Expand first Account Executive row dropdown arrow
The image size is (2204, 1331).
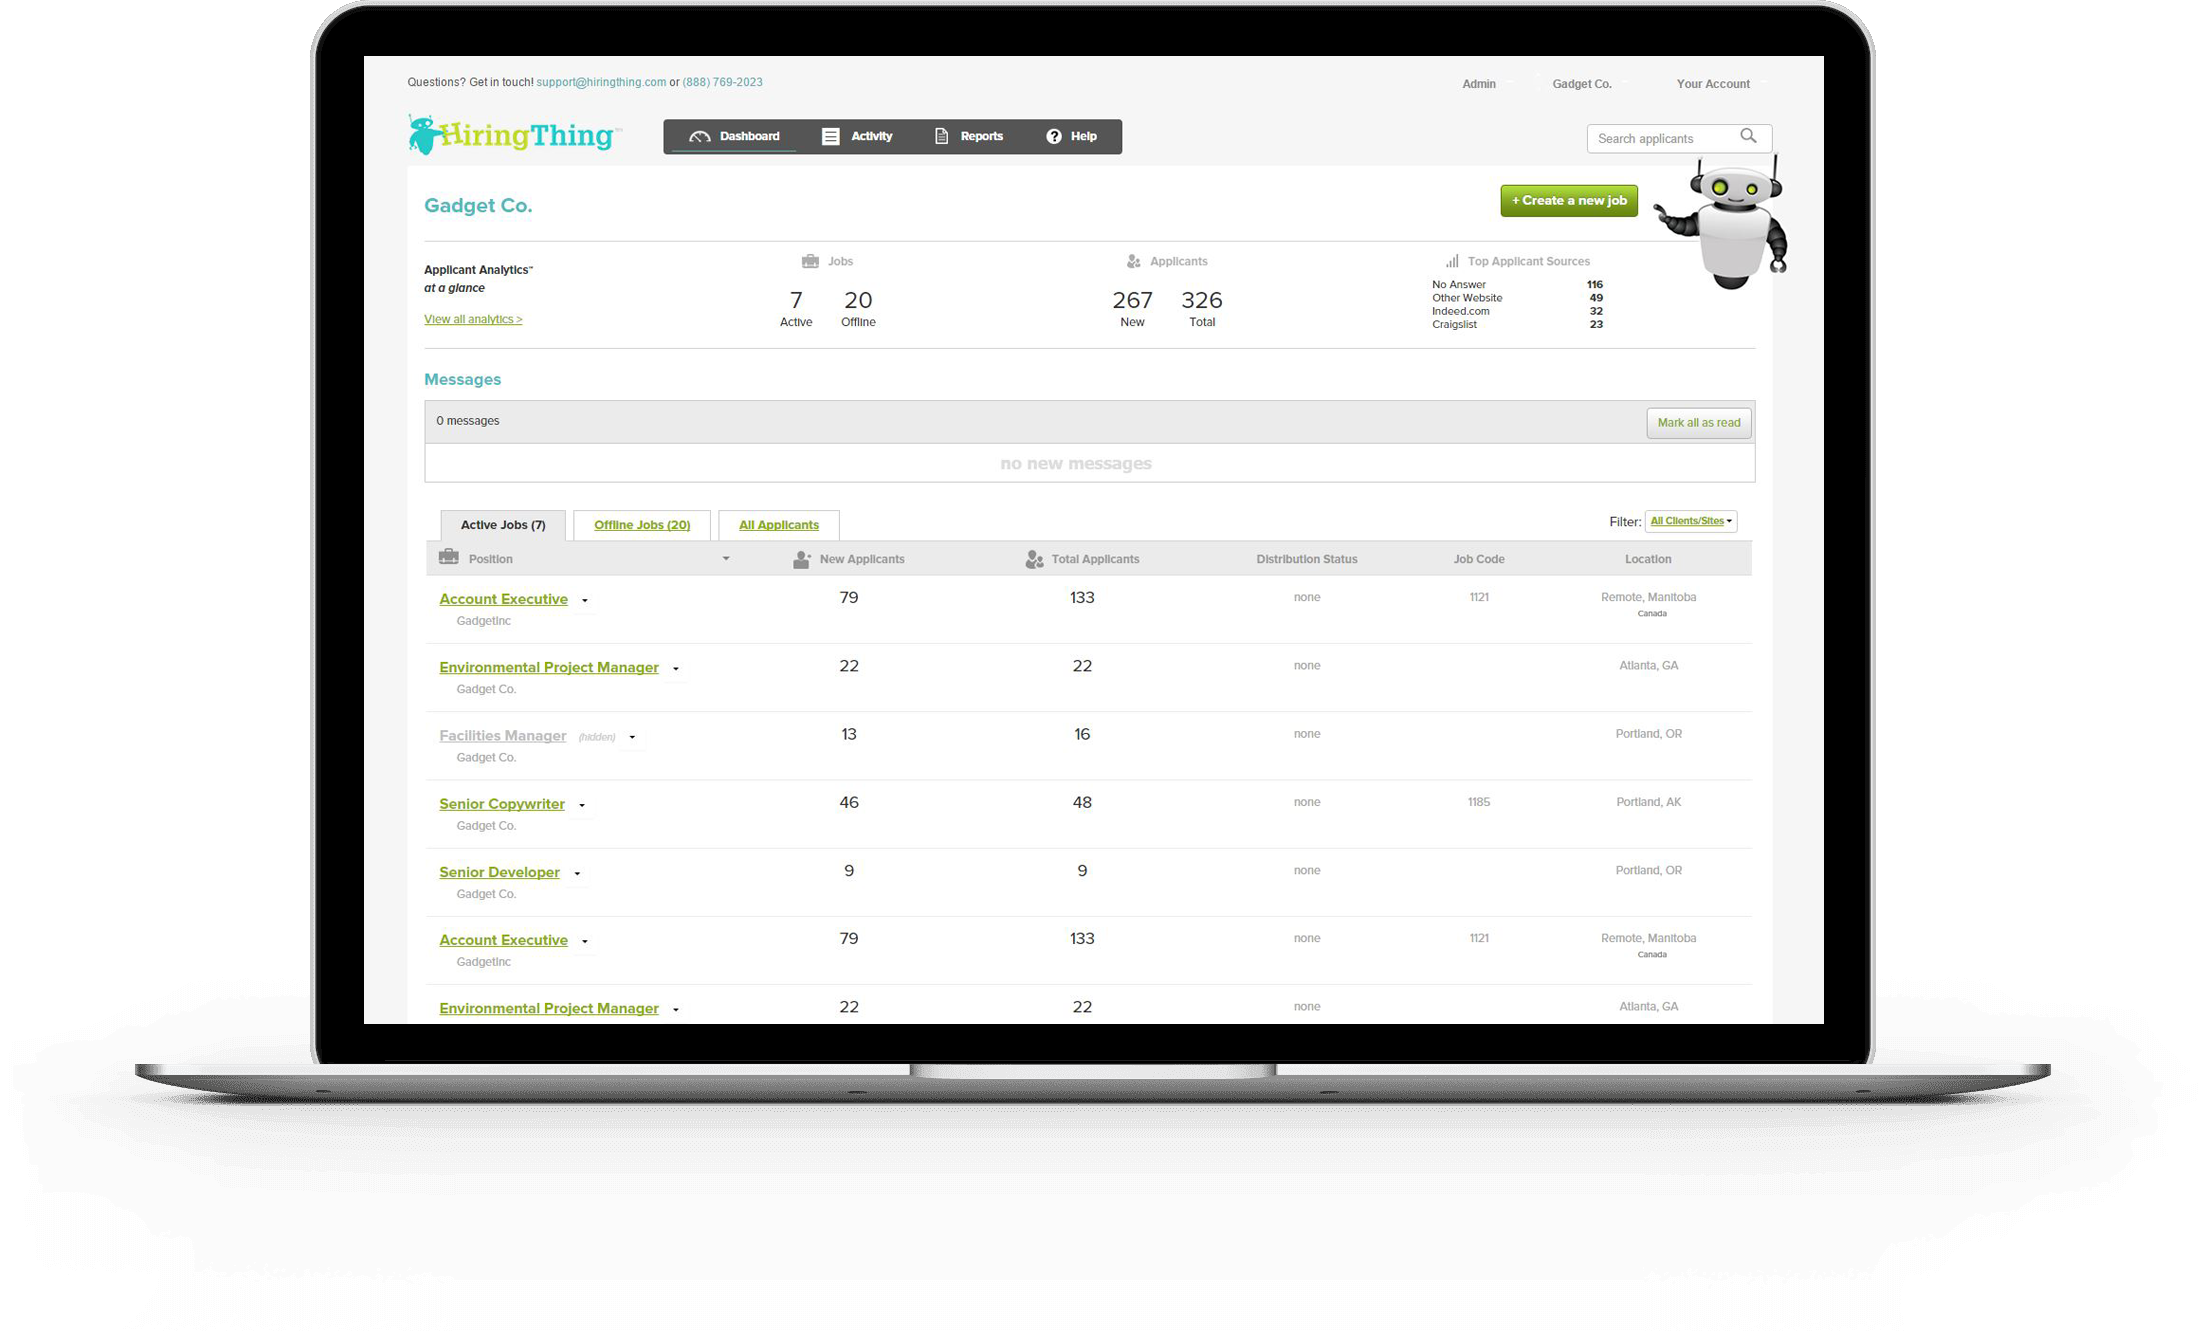pos(585,601)
